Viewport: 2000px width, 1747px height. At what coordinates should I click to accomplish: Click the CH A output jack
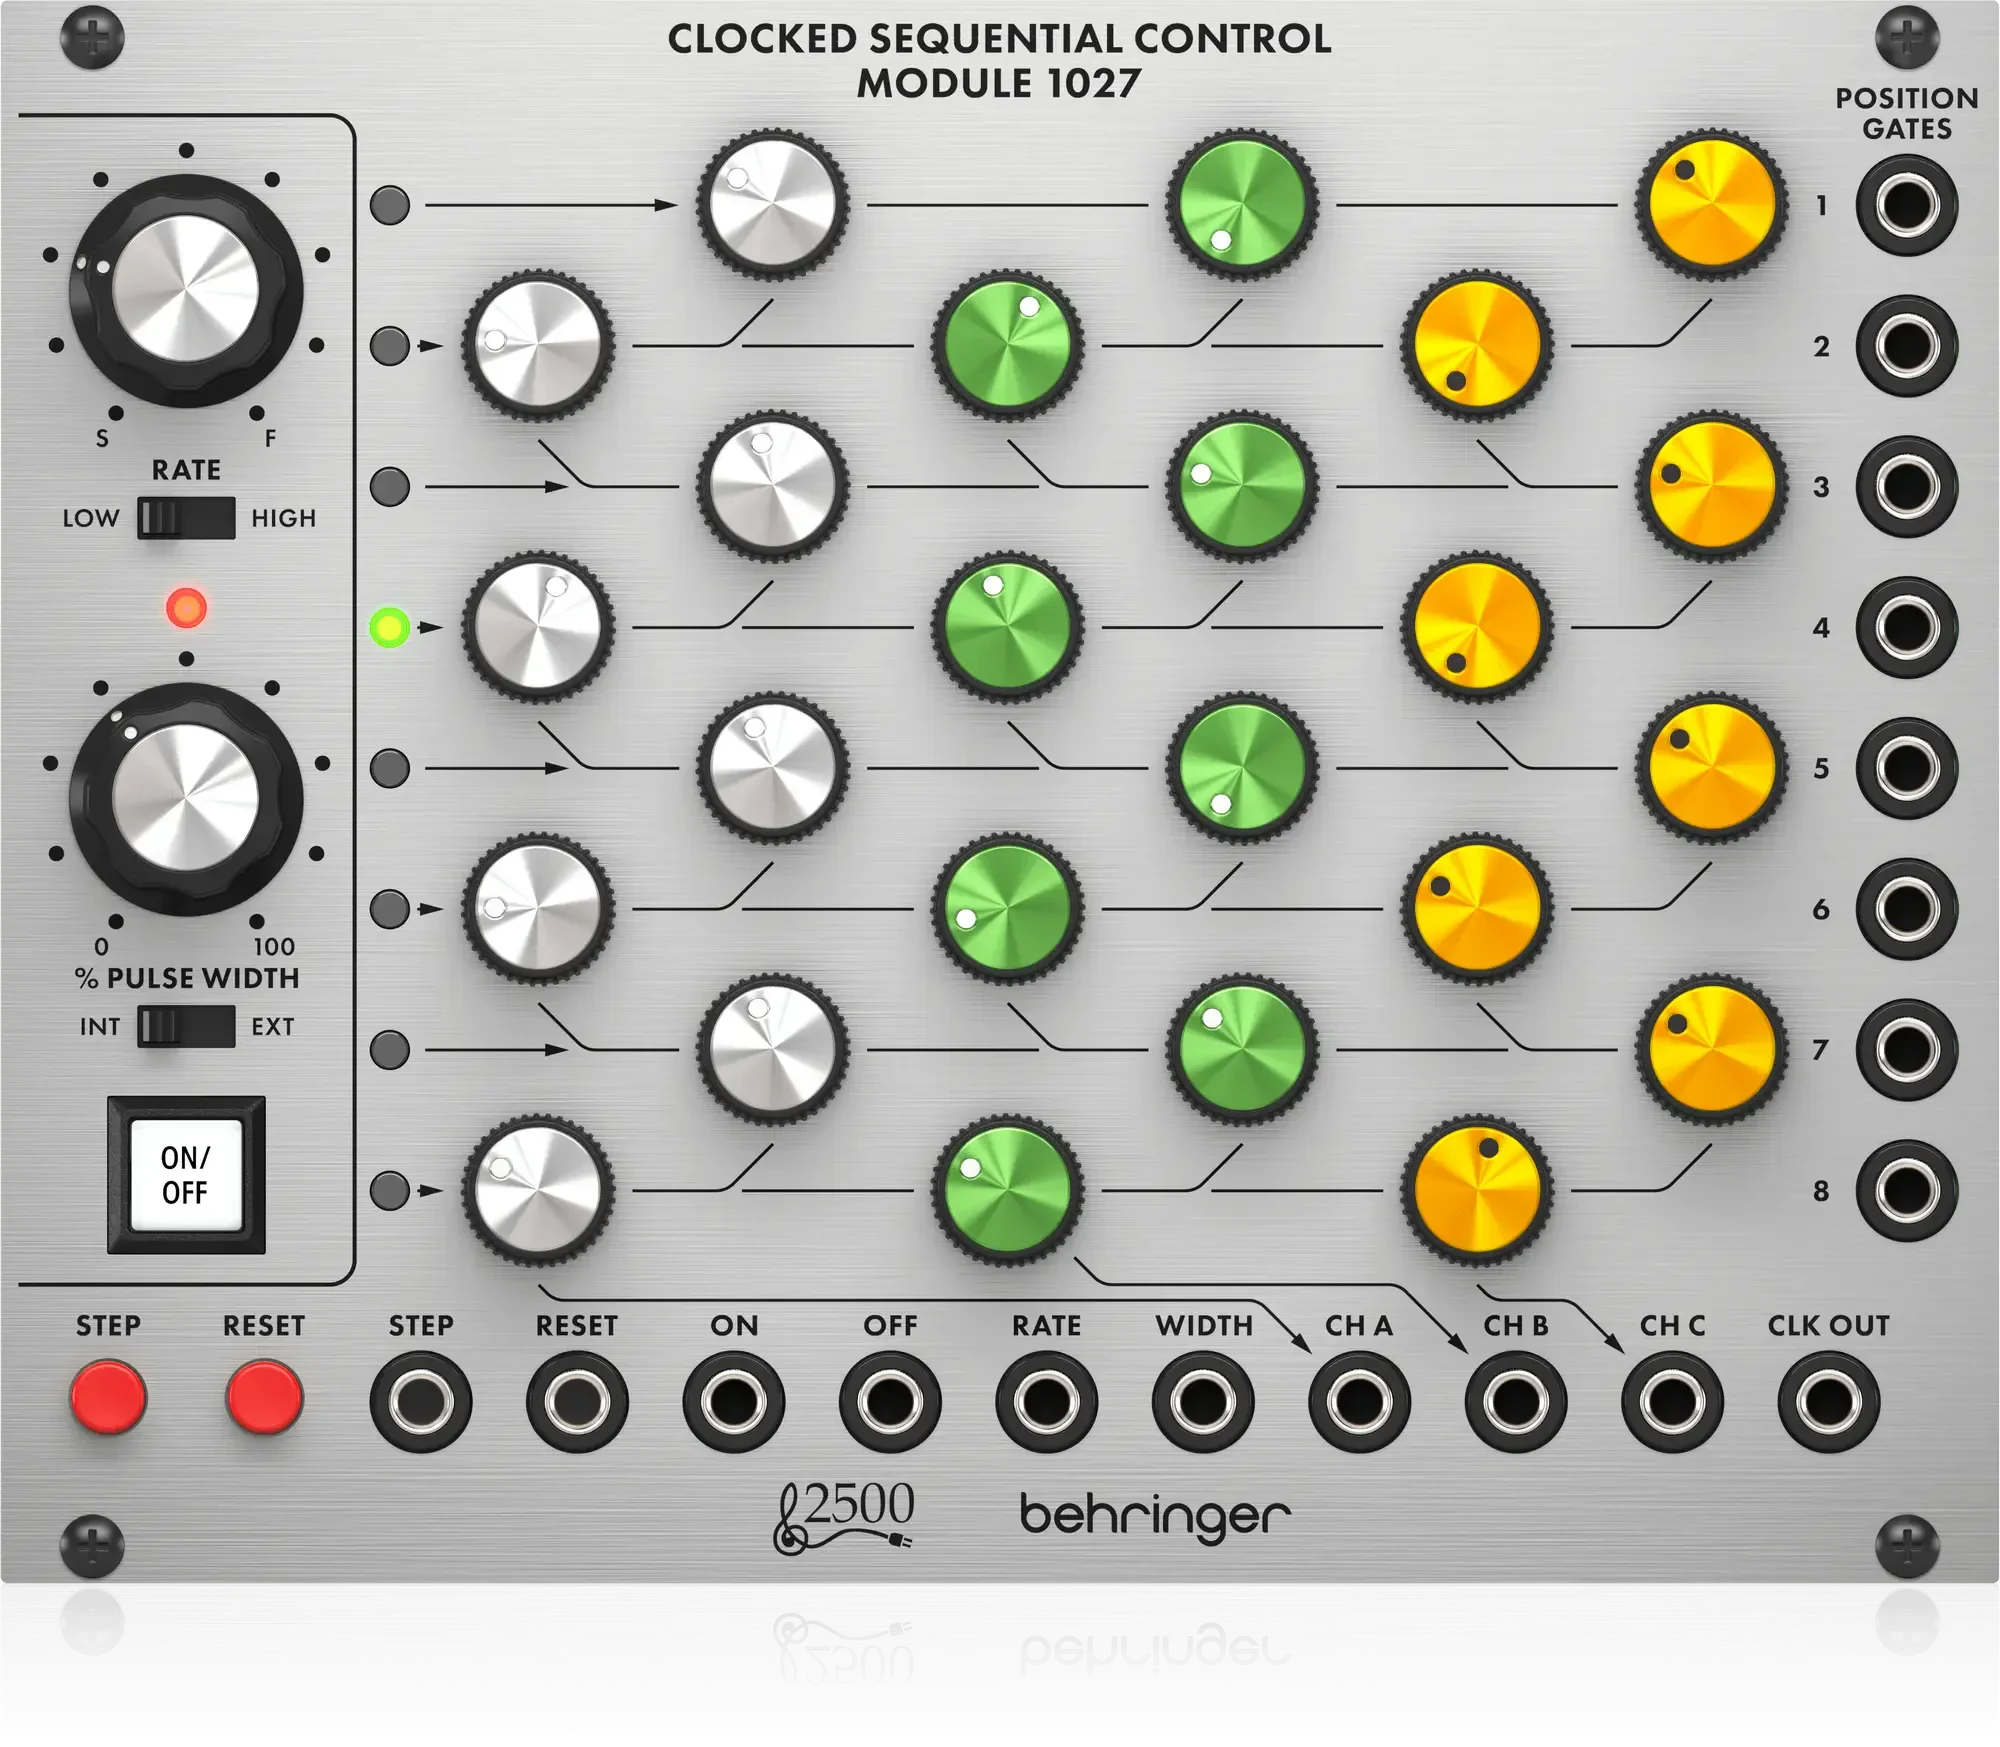pos(1360,1400)
